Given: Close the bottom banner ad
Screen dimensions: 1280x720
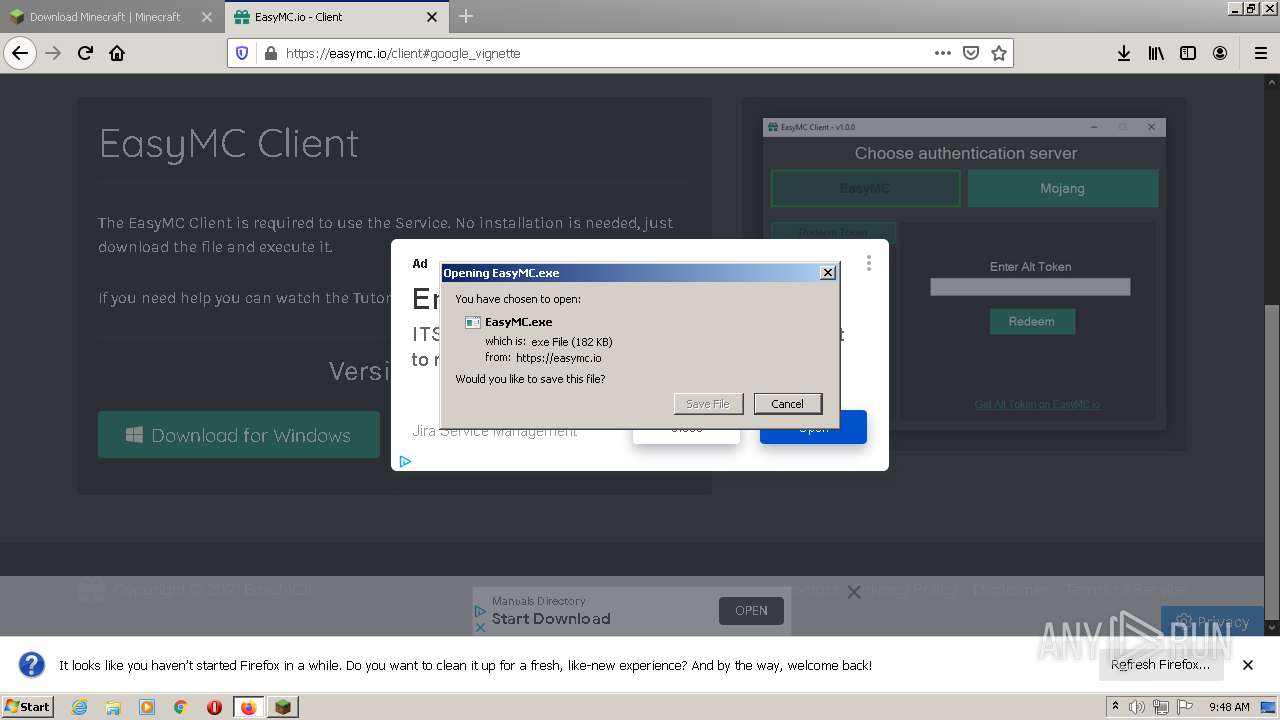Looking at the screenshot, I should tap(854, 592).
